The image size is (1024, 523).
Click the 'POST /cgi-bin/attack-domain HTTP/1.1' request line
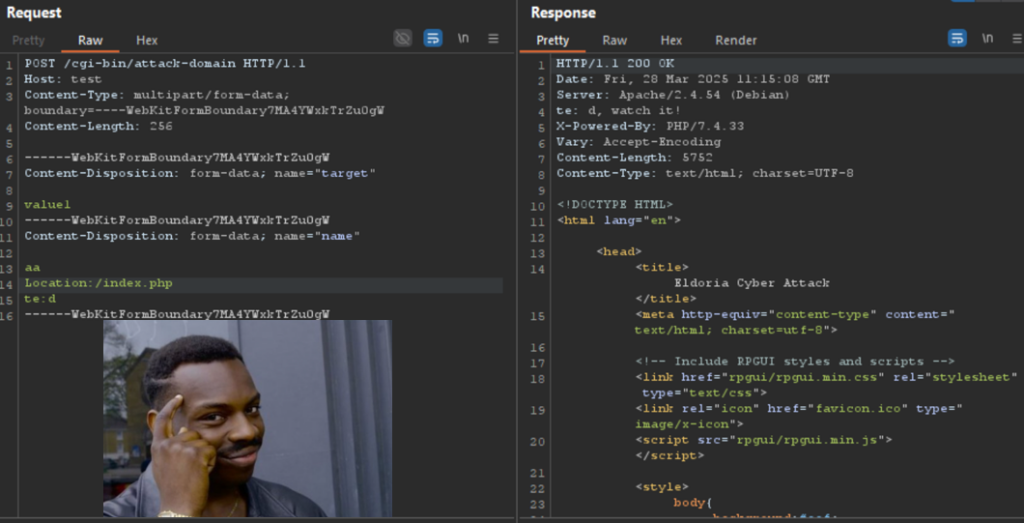click(x=165, y=64)
